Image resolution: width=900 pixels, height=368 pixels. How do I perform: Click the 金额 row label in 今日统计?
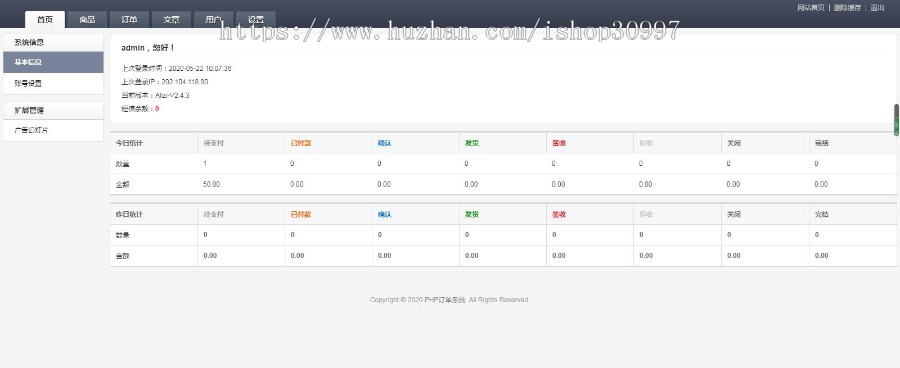123,184
